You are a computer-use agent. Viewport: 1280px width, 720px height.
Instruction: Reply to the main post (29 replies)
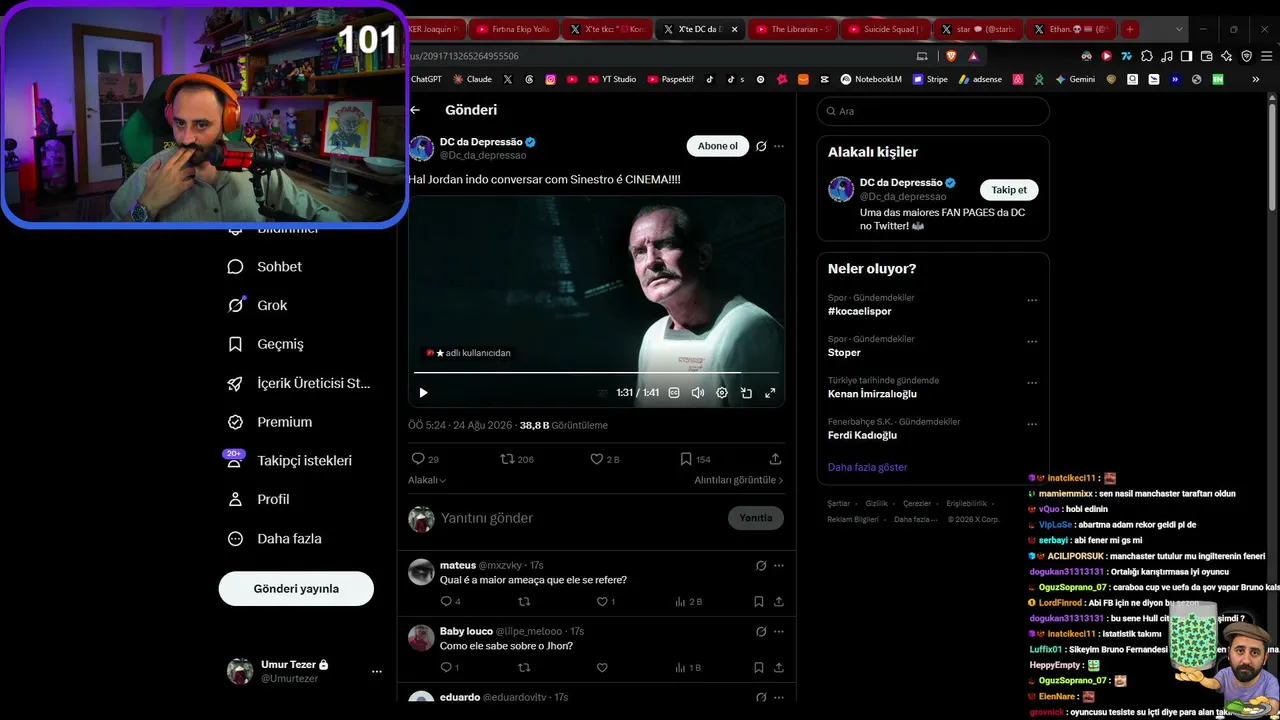pyautogui.click(x=425, y=459)
